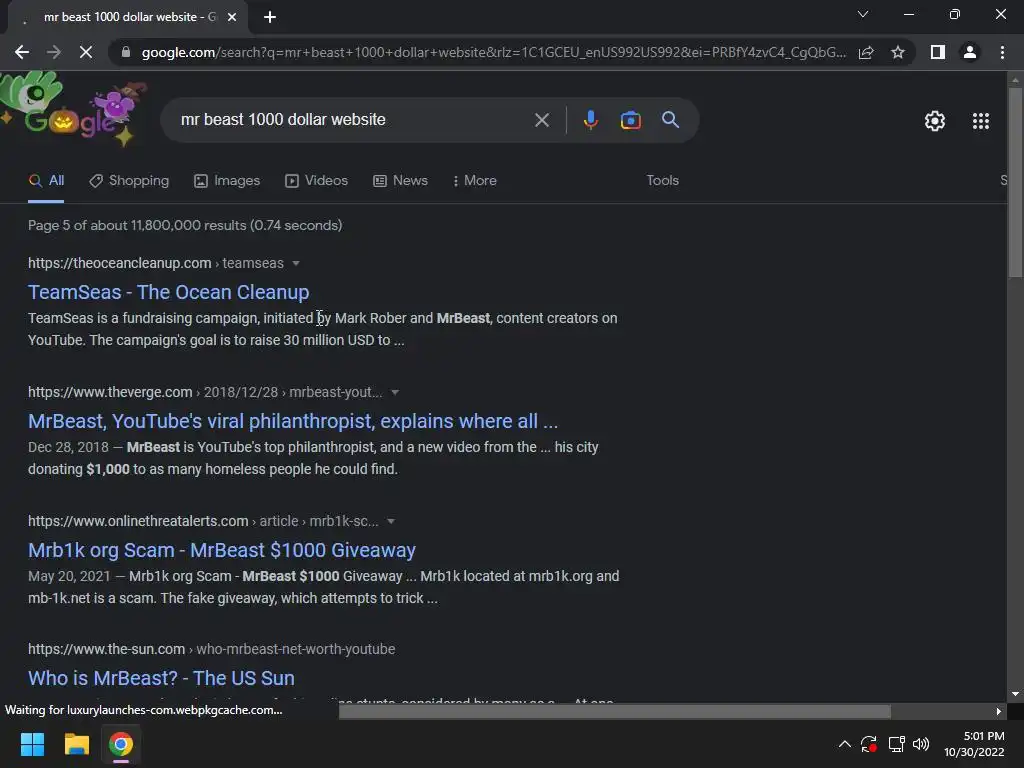The image size is (1024, 768).
Task: Open Chrome profile avatar menu
Action: [970, 52]
